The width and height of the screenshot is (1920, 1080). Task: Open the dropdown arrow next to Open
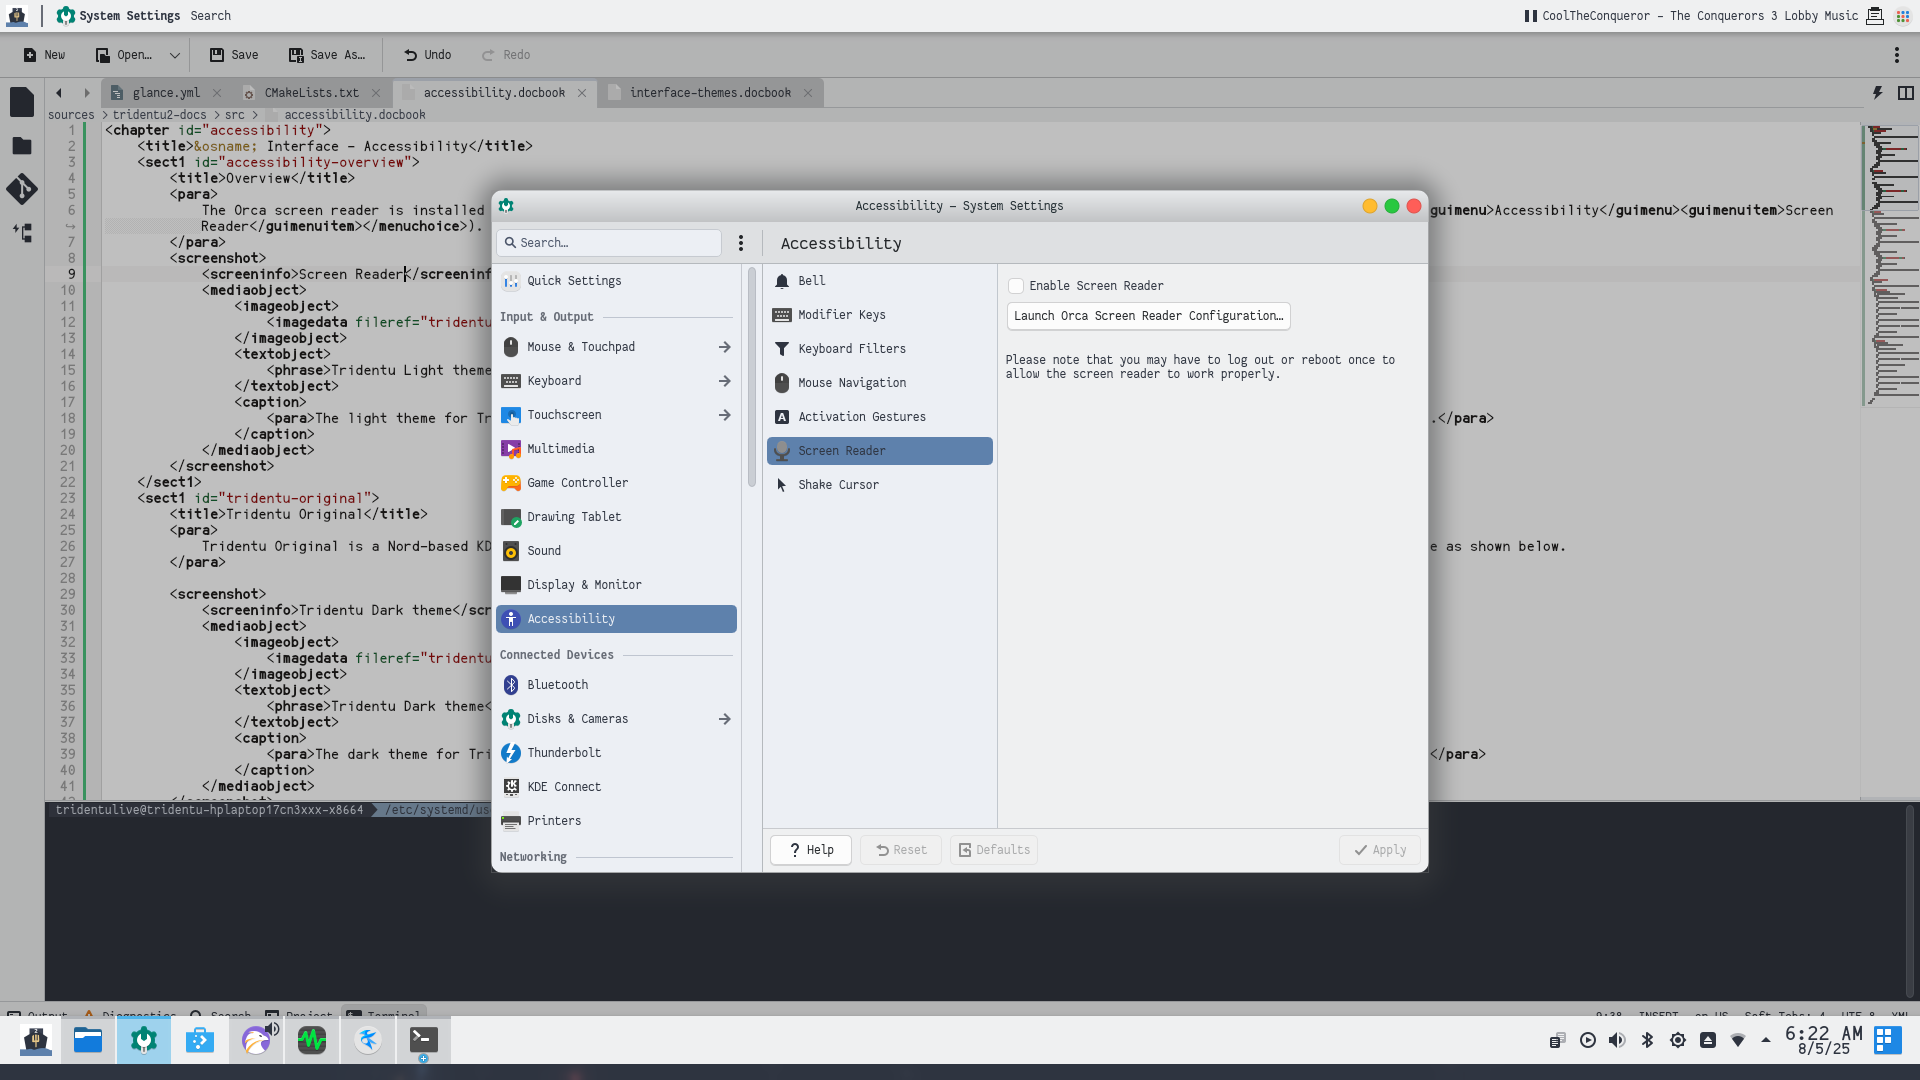[x=175, y=55]
